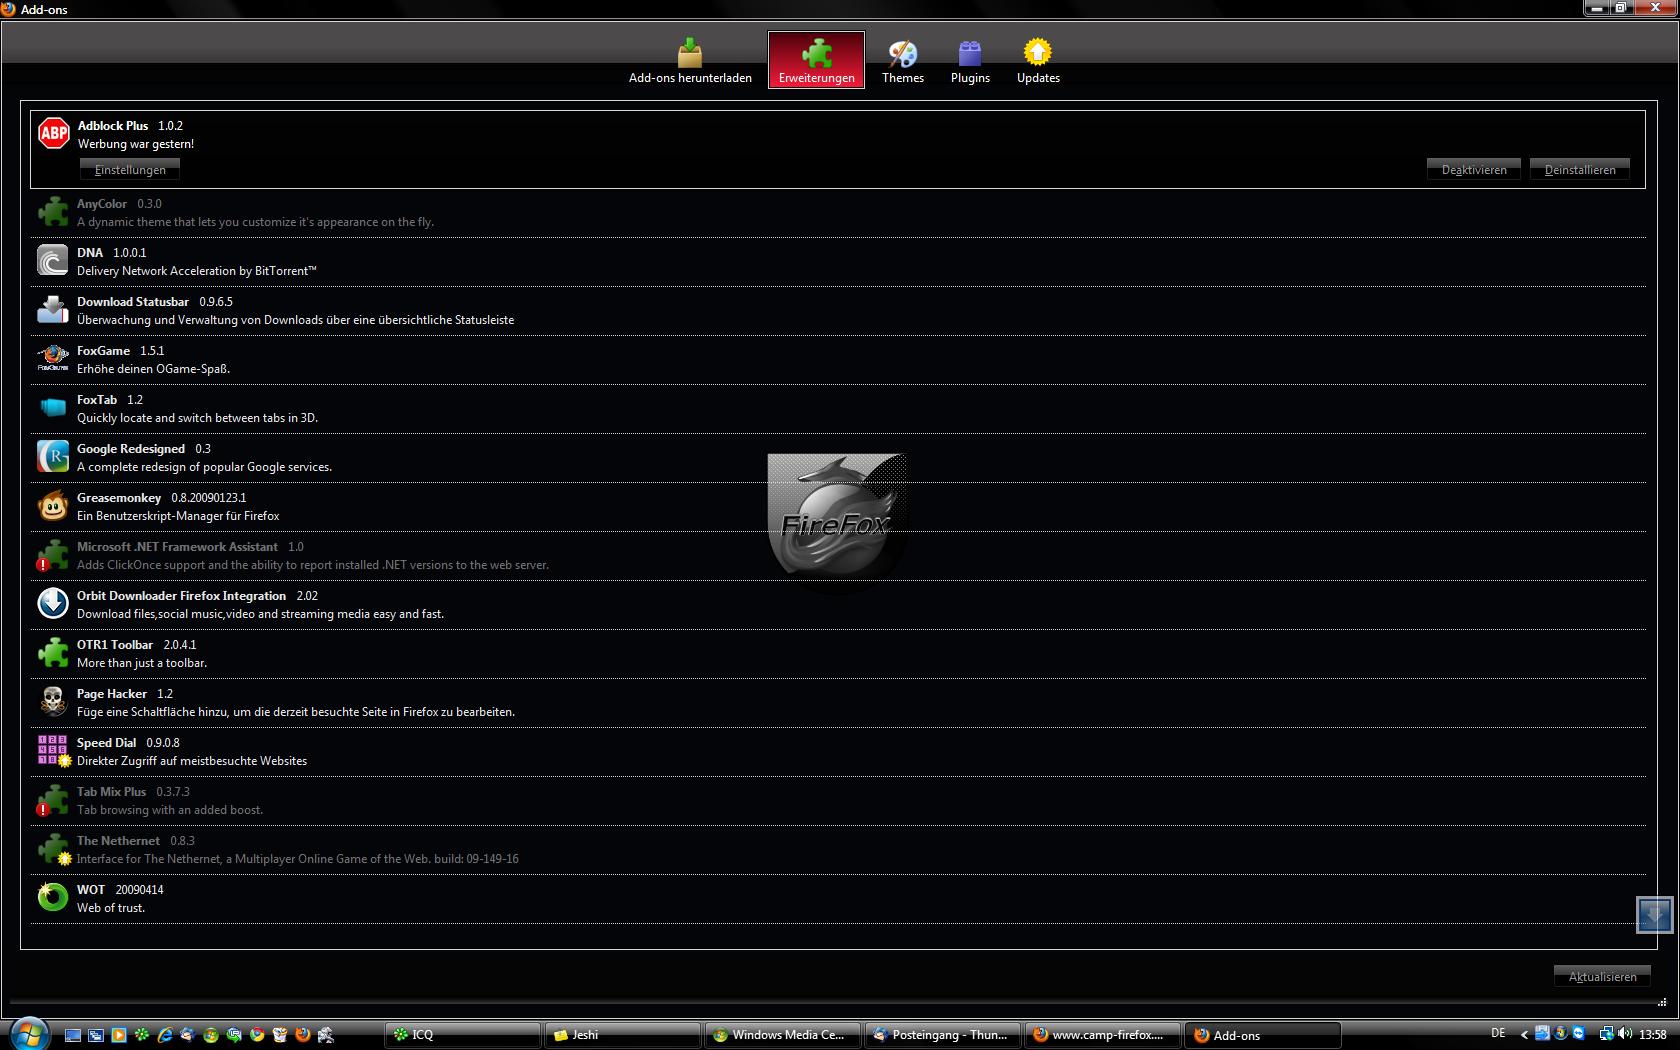Select the Download Statusbar extension name
Screen dimensions: 1680x1050
click(133, 302)
